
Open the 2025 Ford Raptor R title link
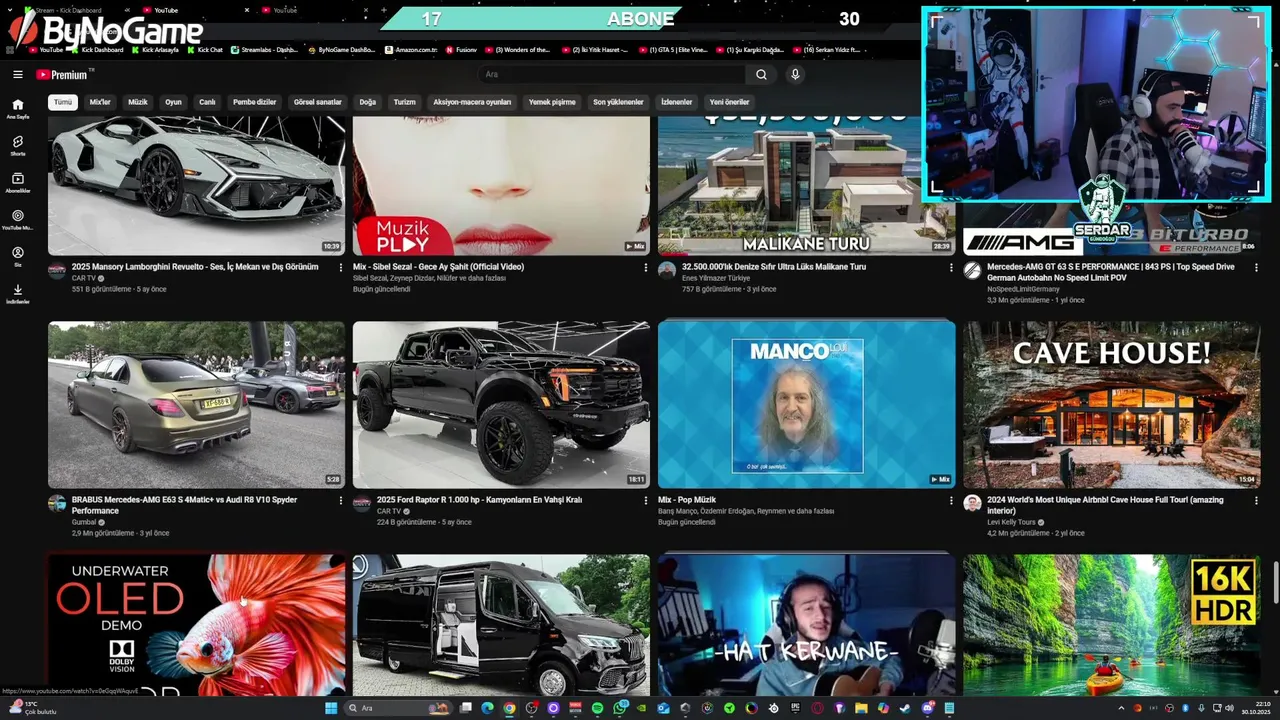point(479,500)
